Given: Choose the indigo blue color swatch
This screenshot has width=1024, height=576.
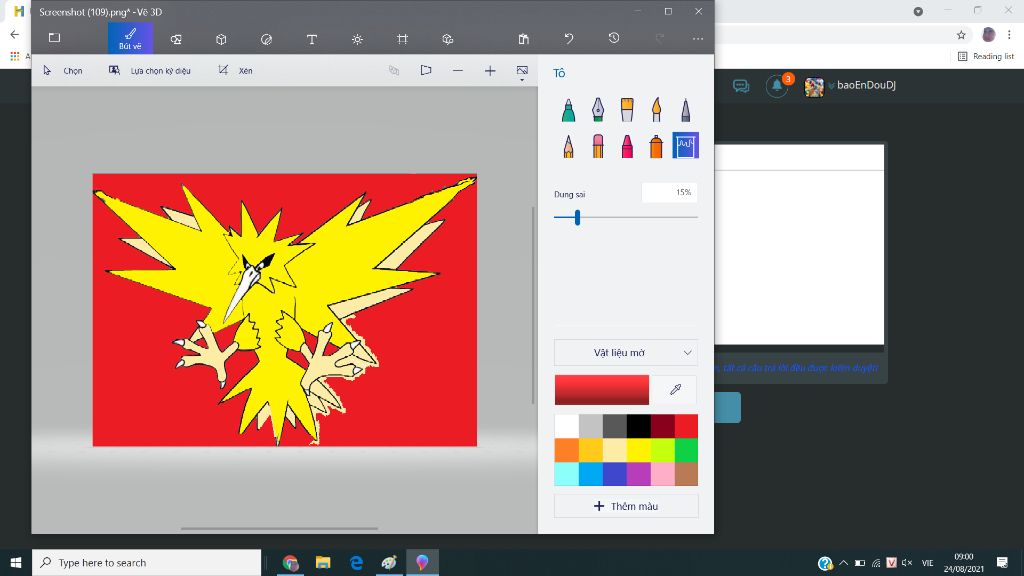Looking at the screenshot, I should coord(615,474).
